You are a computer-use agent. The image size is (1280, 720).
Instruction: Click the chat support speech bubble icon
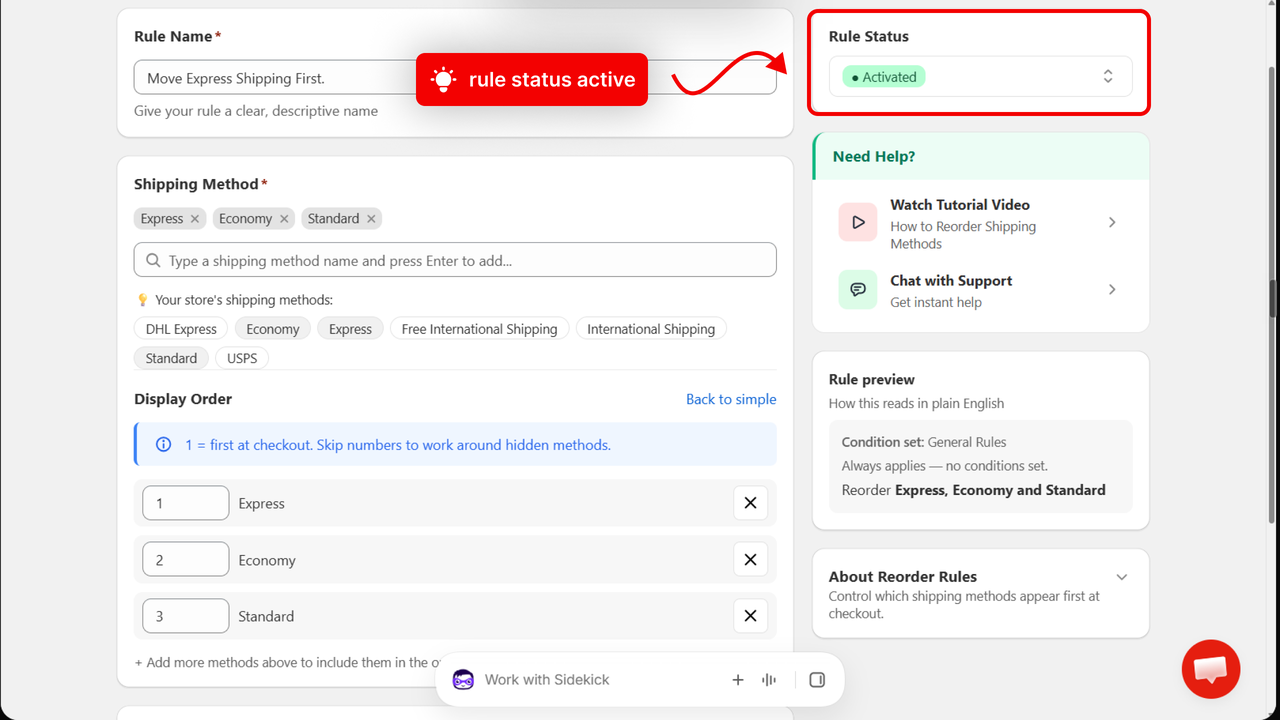click(x=858, y=290)
